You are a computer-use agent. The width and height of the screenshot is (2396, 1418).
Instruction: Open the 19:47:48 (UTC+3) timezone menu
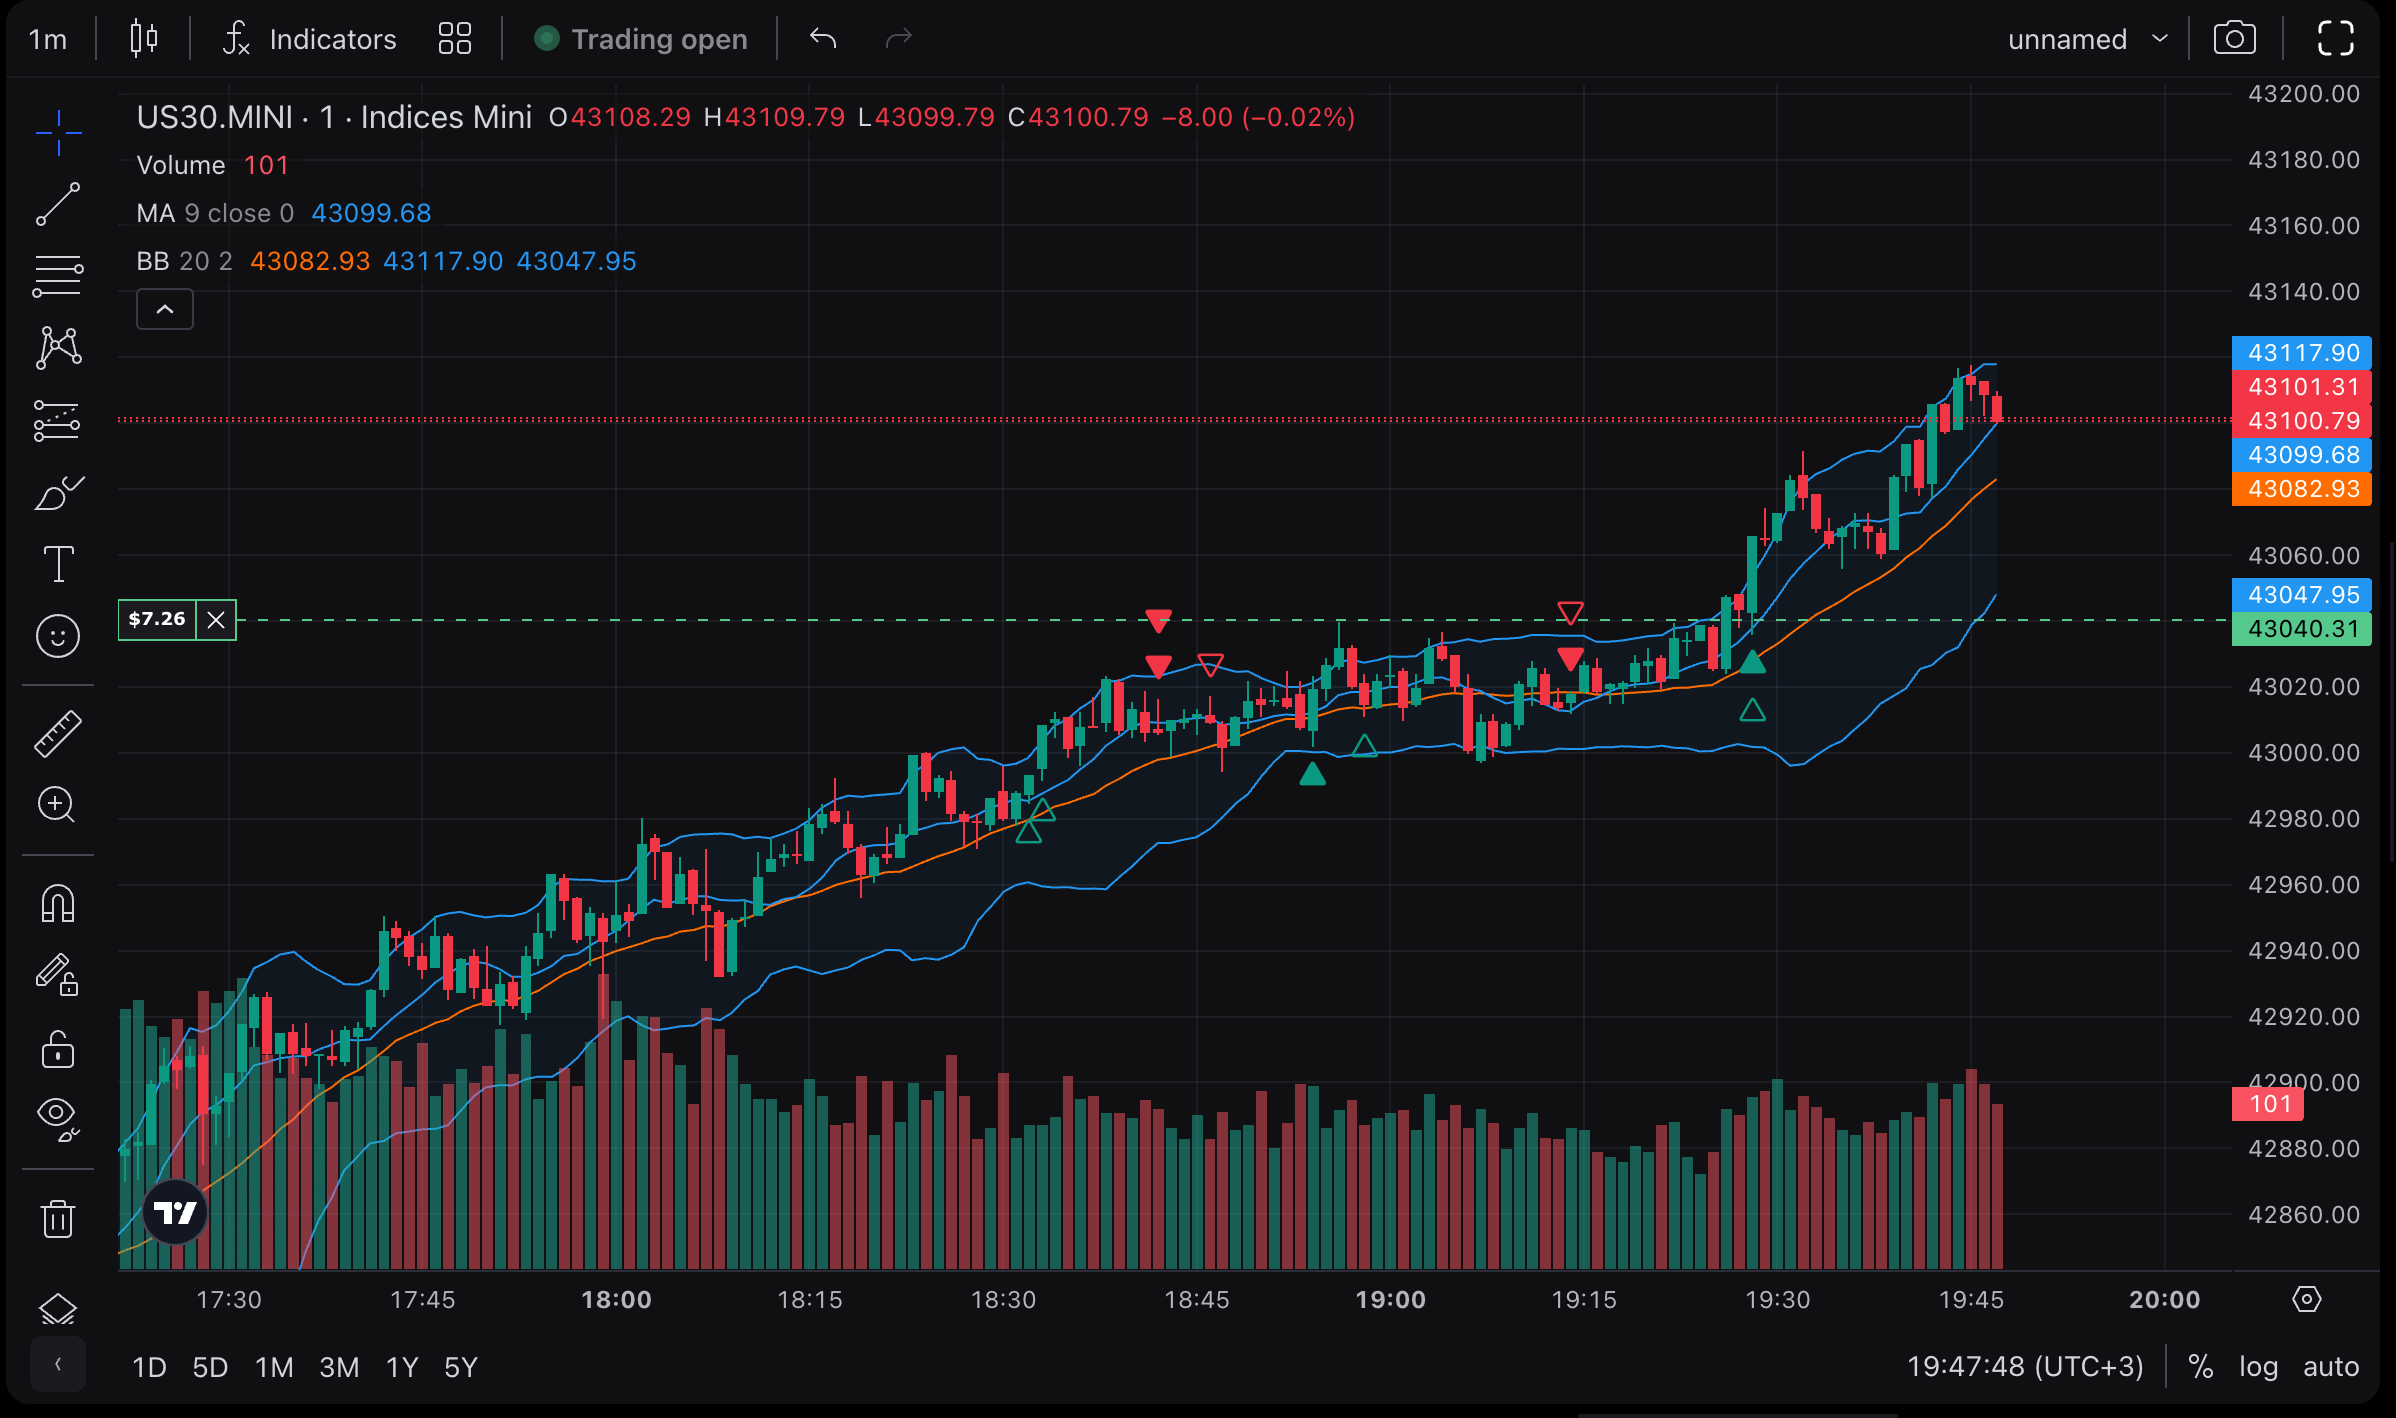click(2024, 1367)
